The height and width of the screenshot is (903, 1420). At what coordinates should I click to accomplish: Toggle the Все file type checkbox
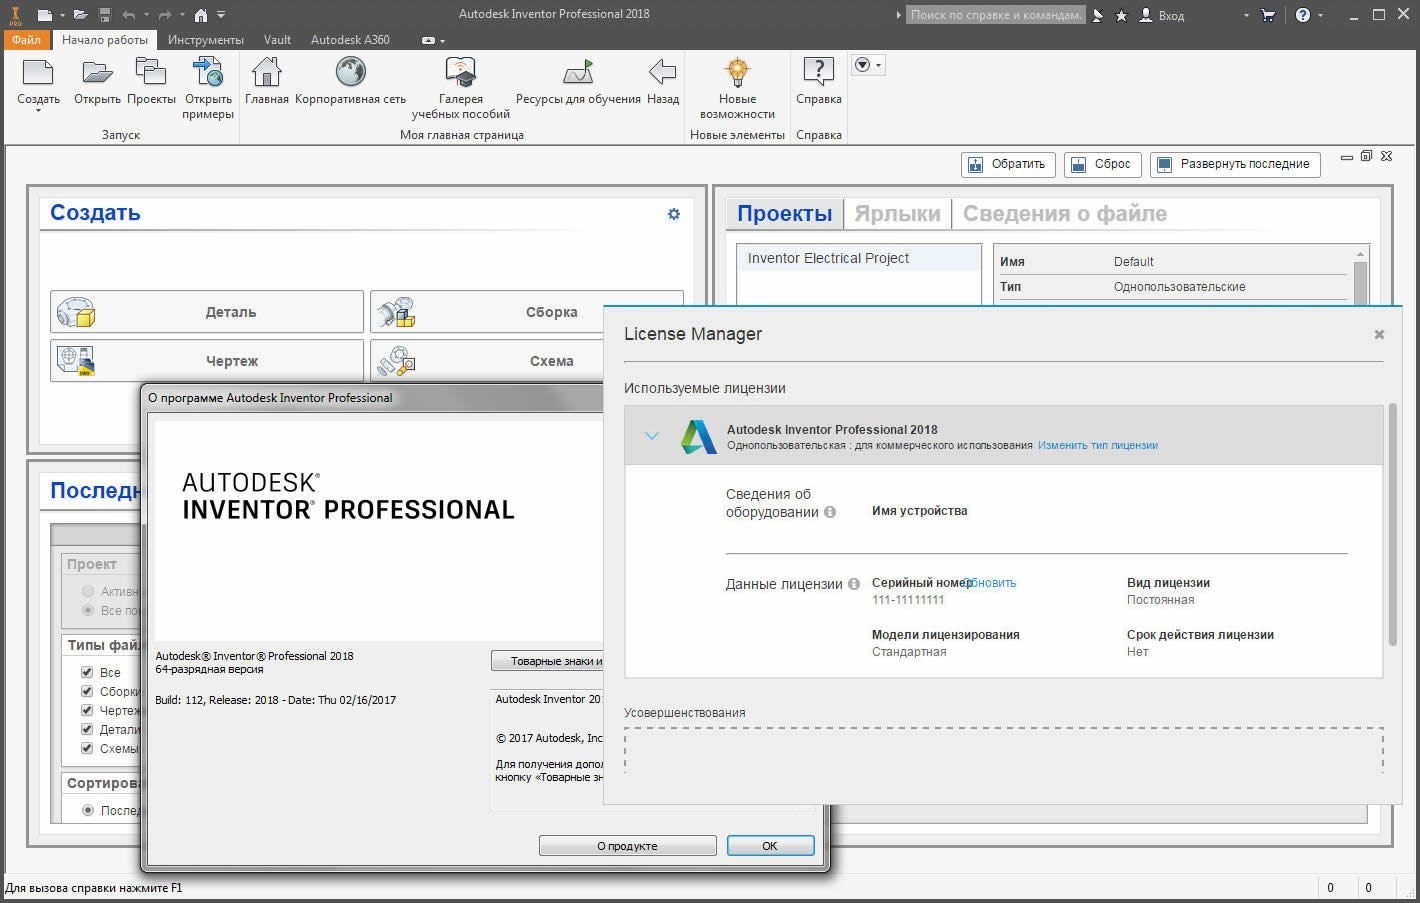pos(87,672)
